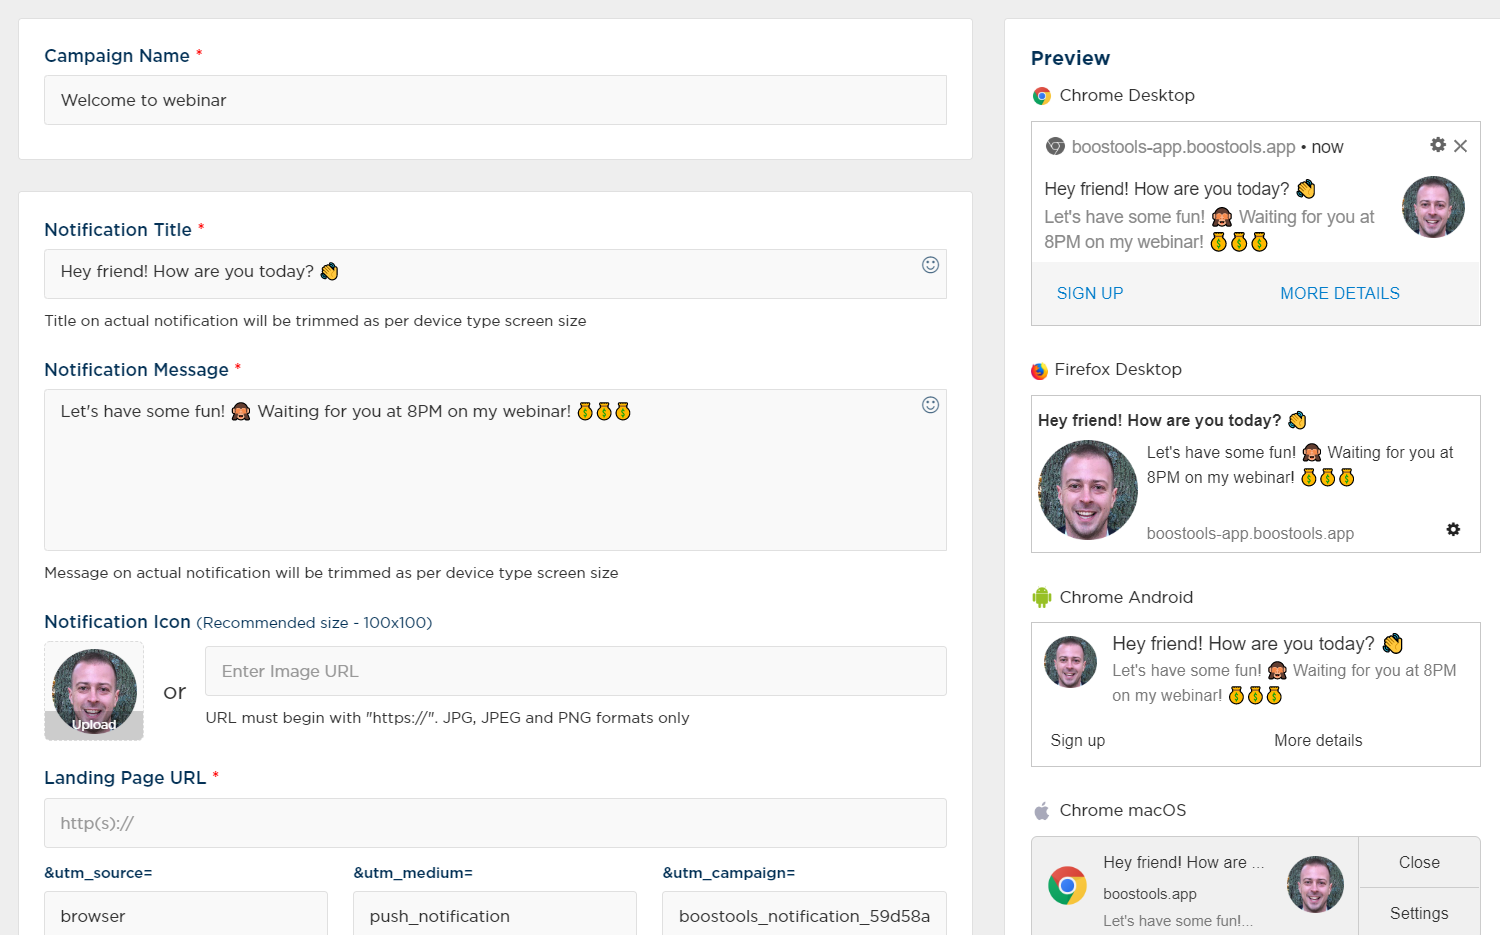Click the site icon next to boostools-app.boostools.app
Viewport: 1500px width, 935px height.
[x=1055, y=147]
